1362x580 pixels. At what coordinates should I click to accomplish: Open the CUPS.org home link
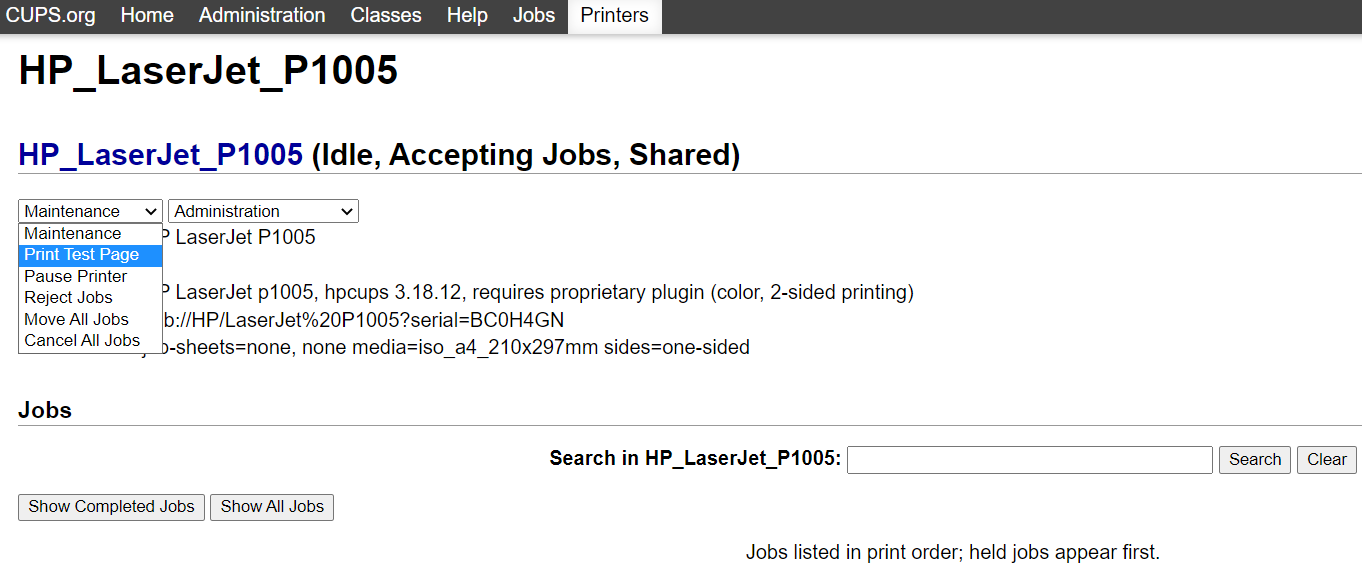(51, 16)
